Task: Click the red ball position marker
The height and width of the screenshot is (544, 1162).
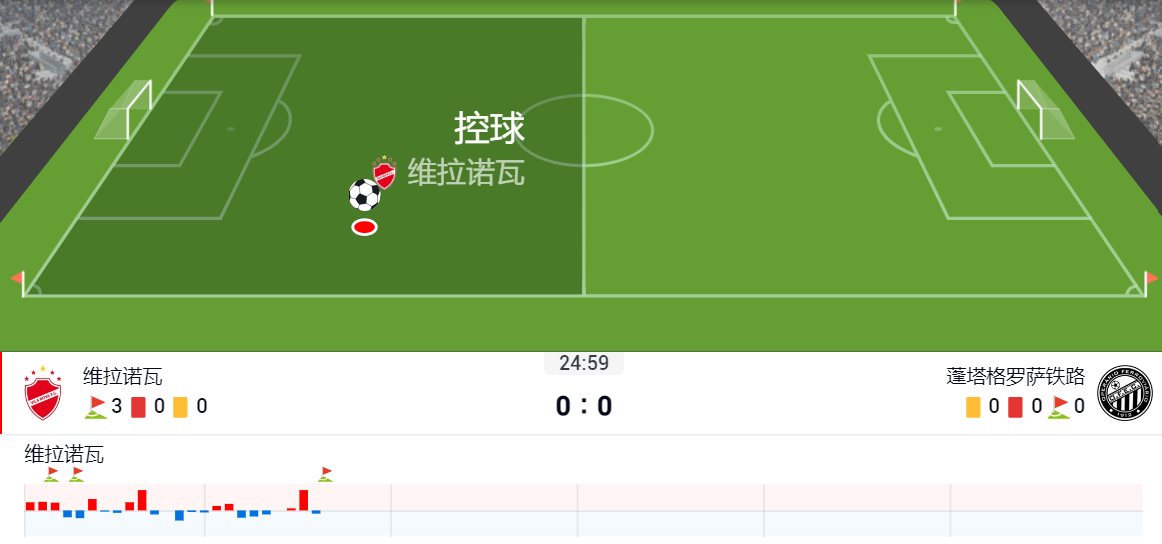Action: click(364, 228)
